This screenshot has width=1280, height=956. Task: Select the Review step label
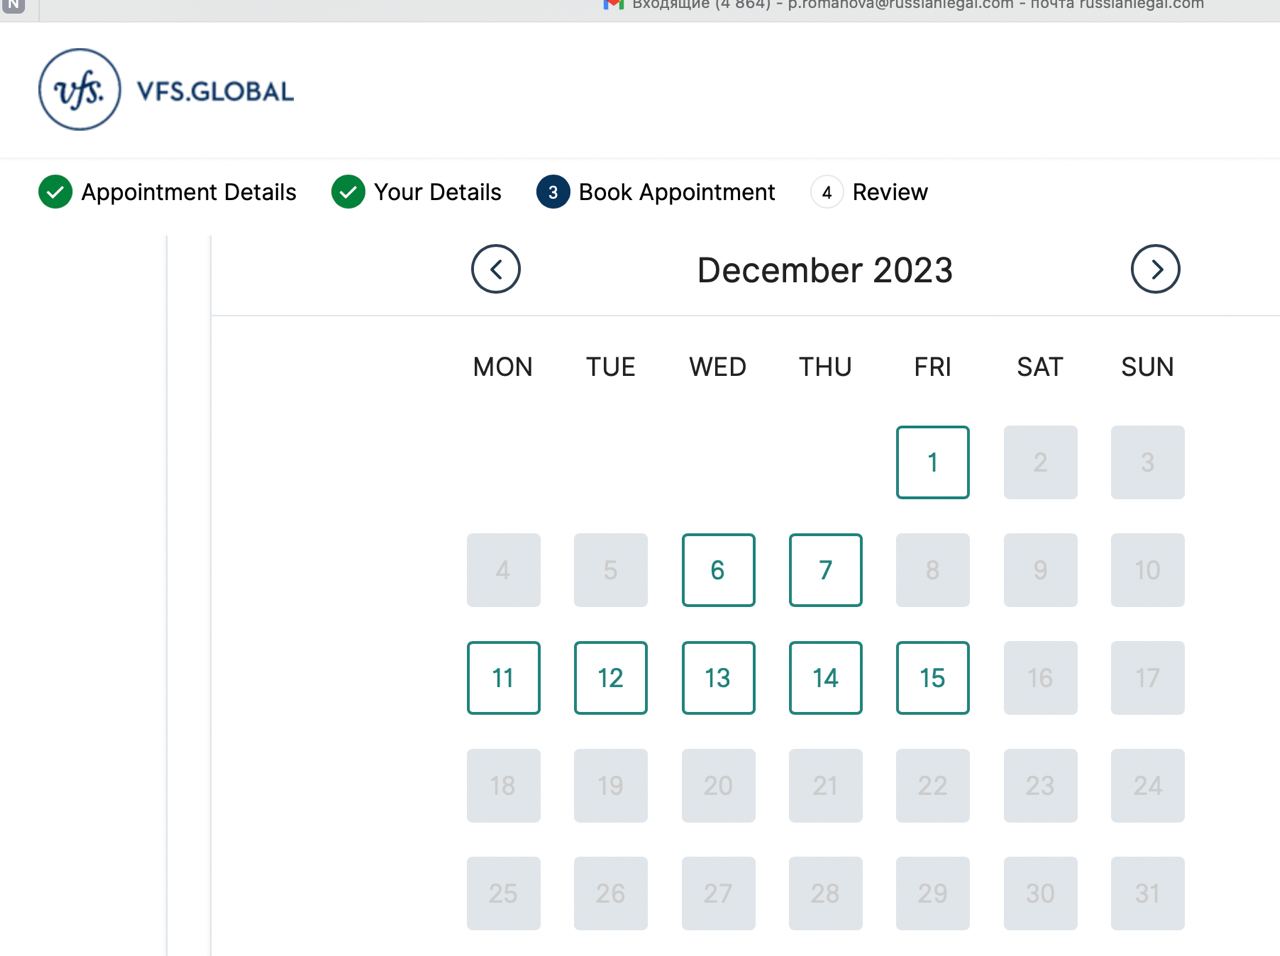tap(889, 192)
